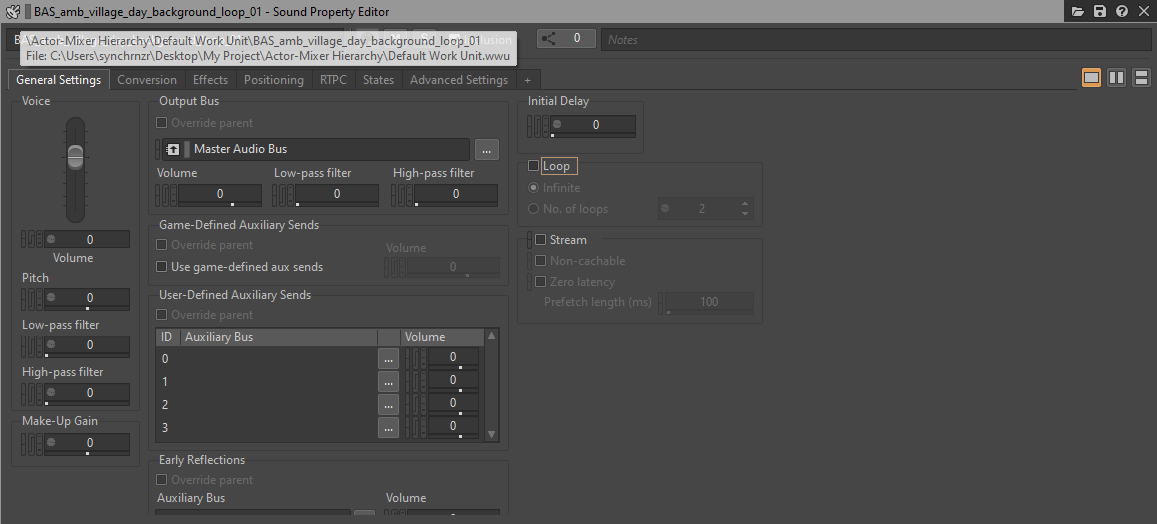
Task: Enable the Loop checkbox
Action: tap(533, 165)
